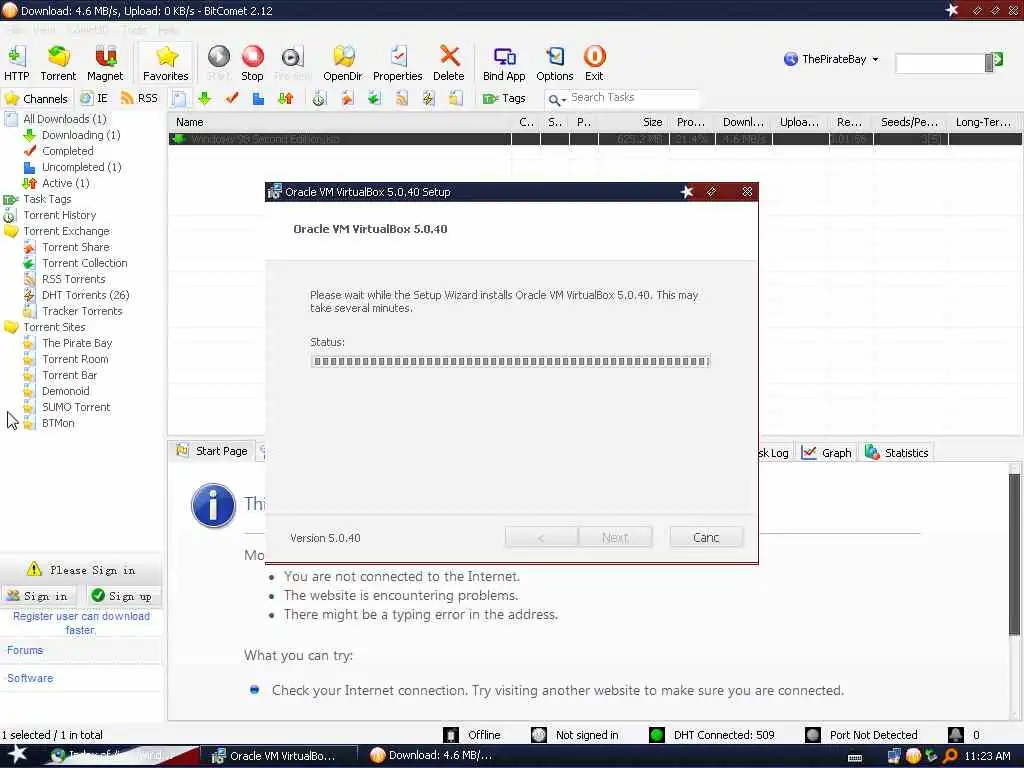Open Demonoid site entry

[x=65, y=391]
